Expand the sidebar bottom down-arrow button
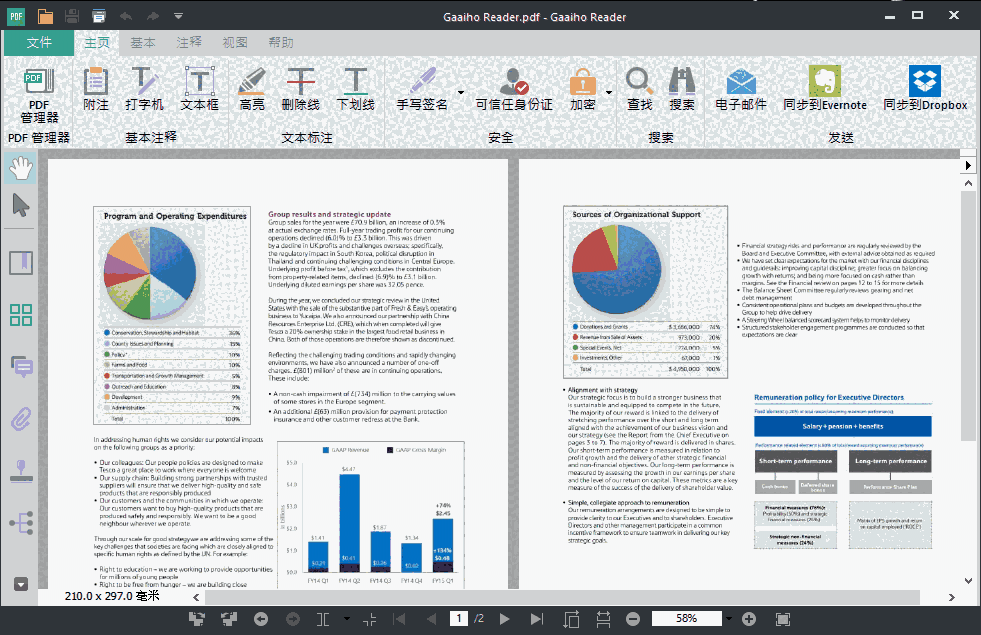 click(x=21, y=584)
